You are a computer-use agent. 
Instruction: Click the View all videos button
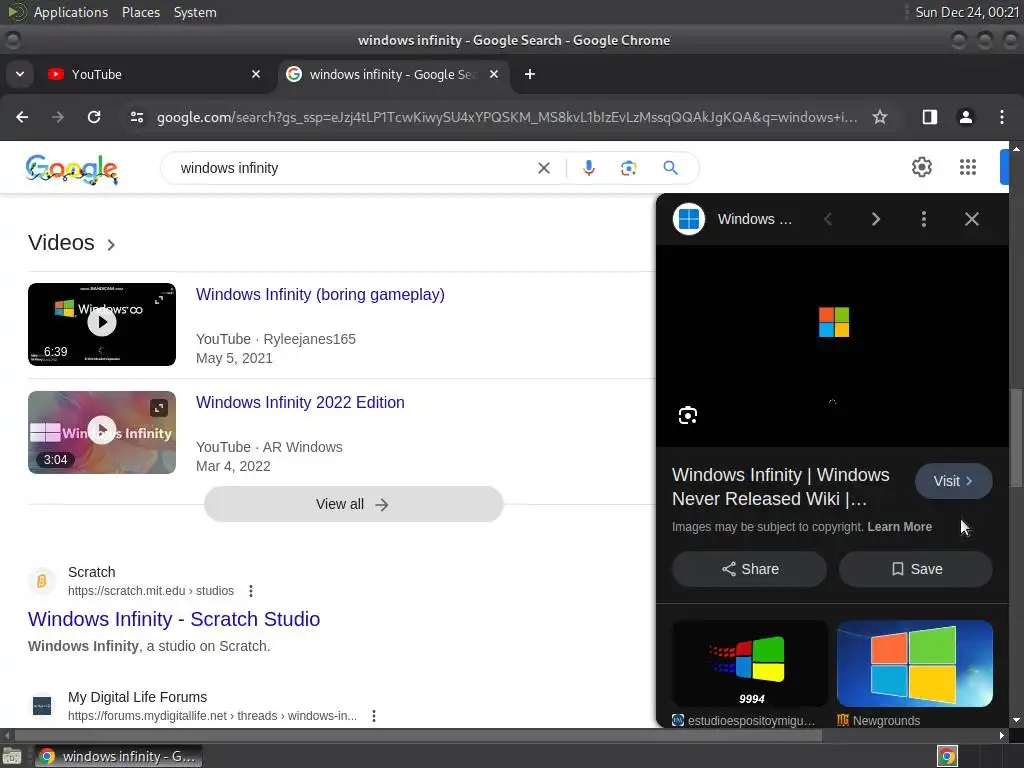tap(353, 504)
